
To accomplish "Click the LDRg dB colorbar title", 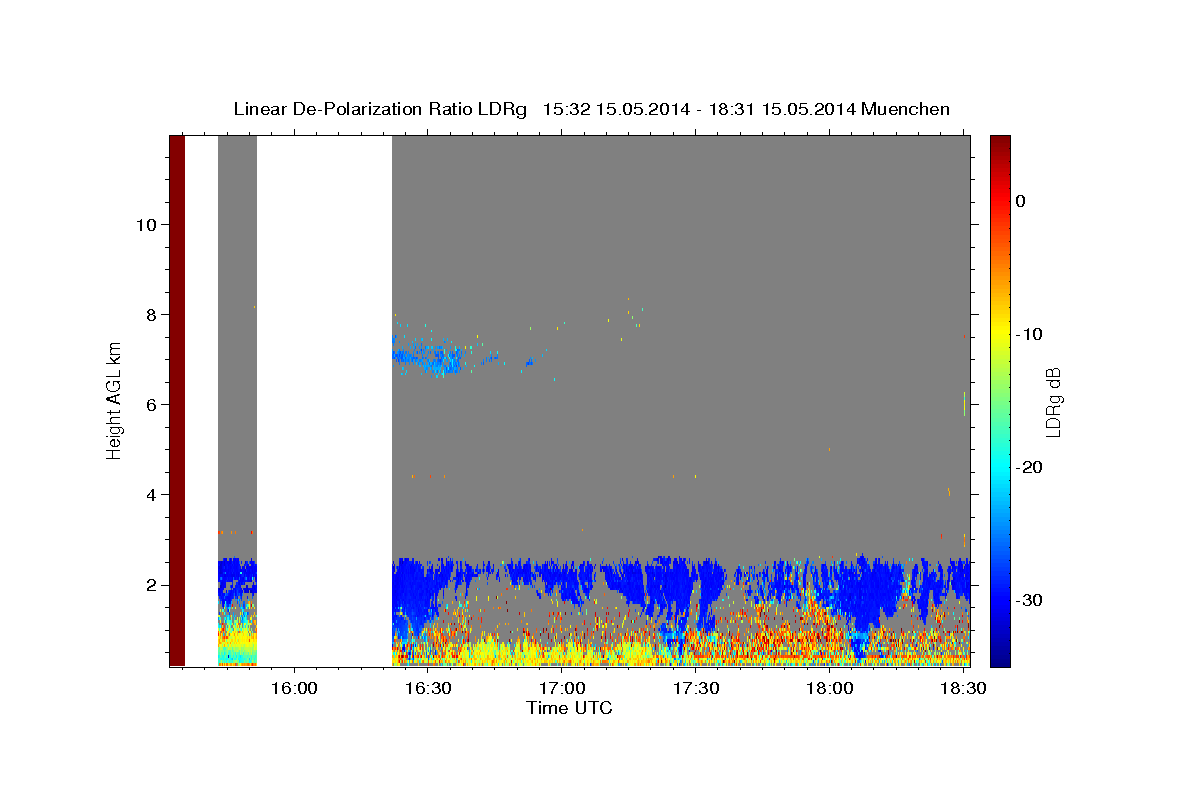I will (1053, 401).
